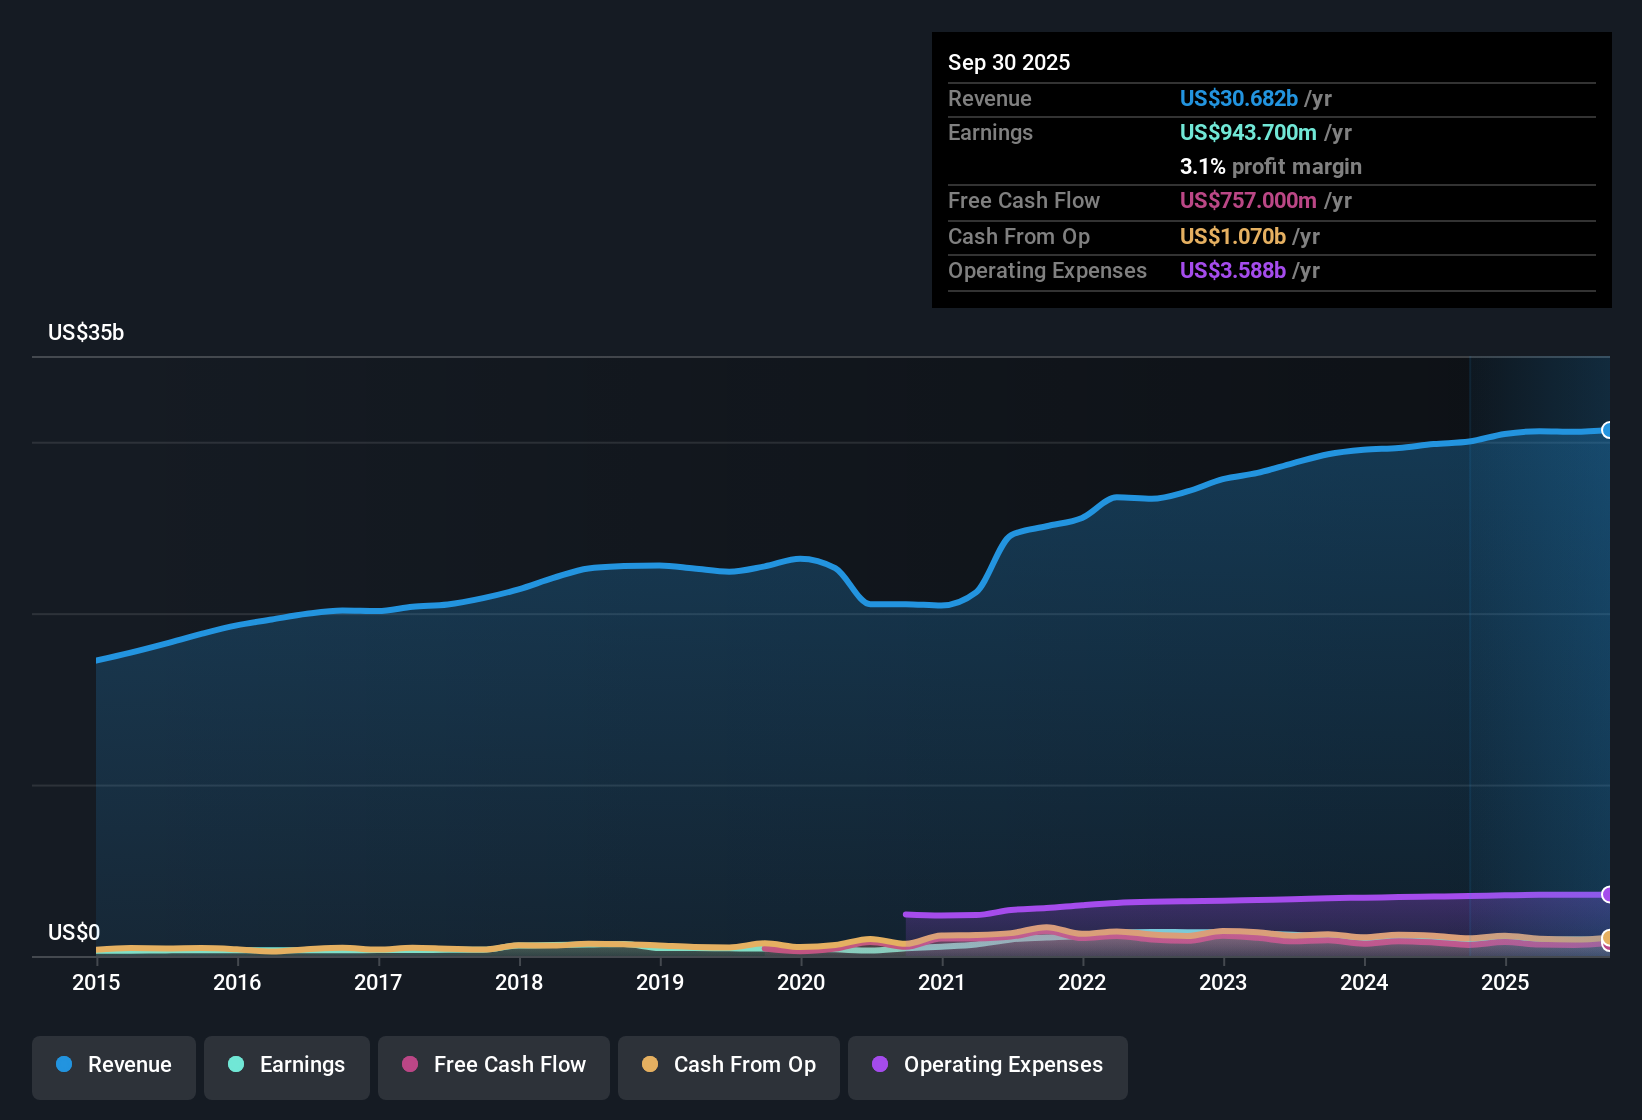Click the orange Cash From Op legend dot

tap(650, 1064)
